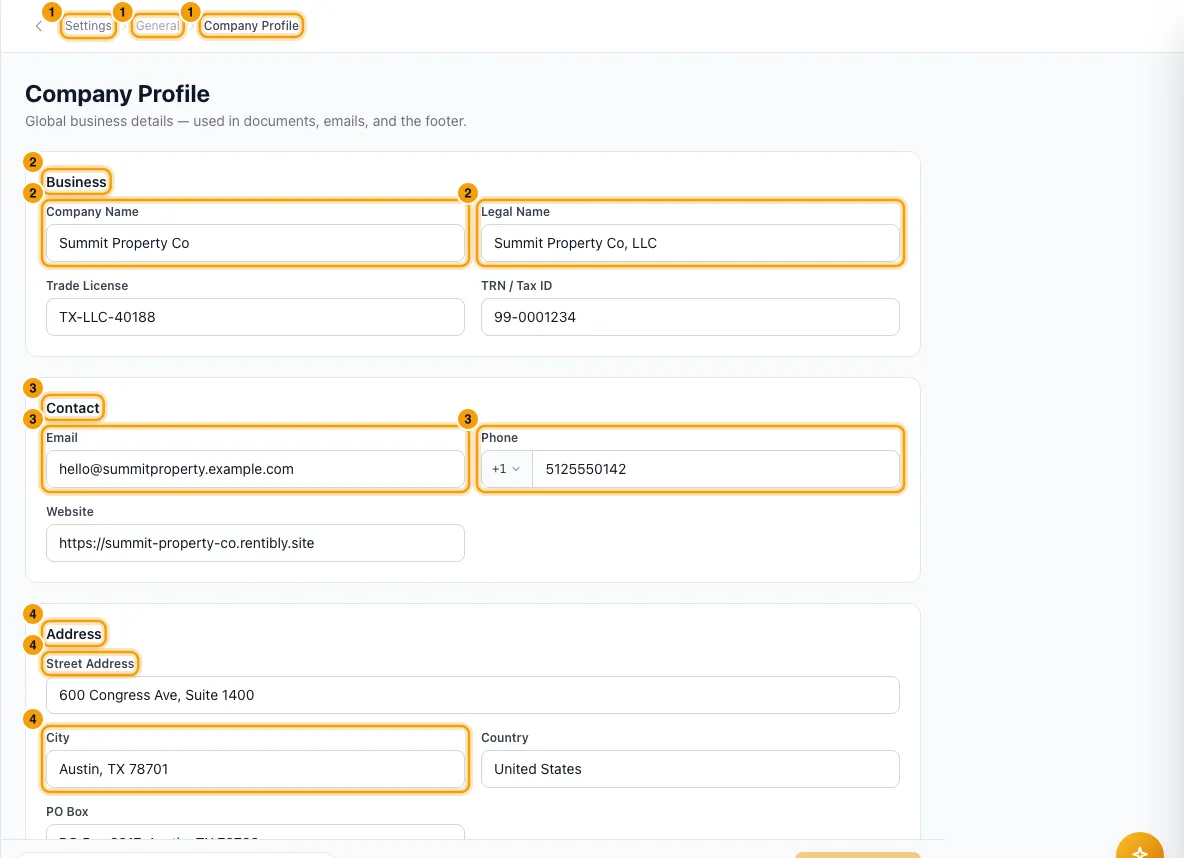Go to General breadcrumb
Image resolution: width=1184 pixels, height=858 pixels.
tap(158, 26)
